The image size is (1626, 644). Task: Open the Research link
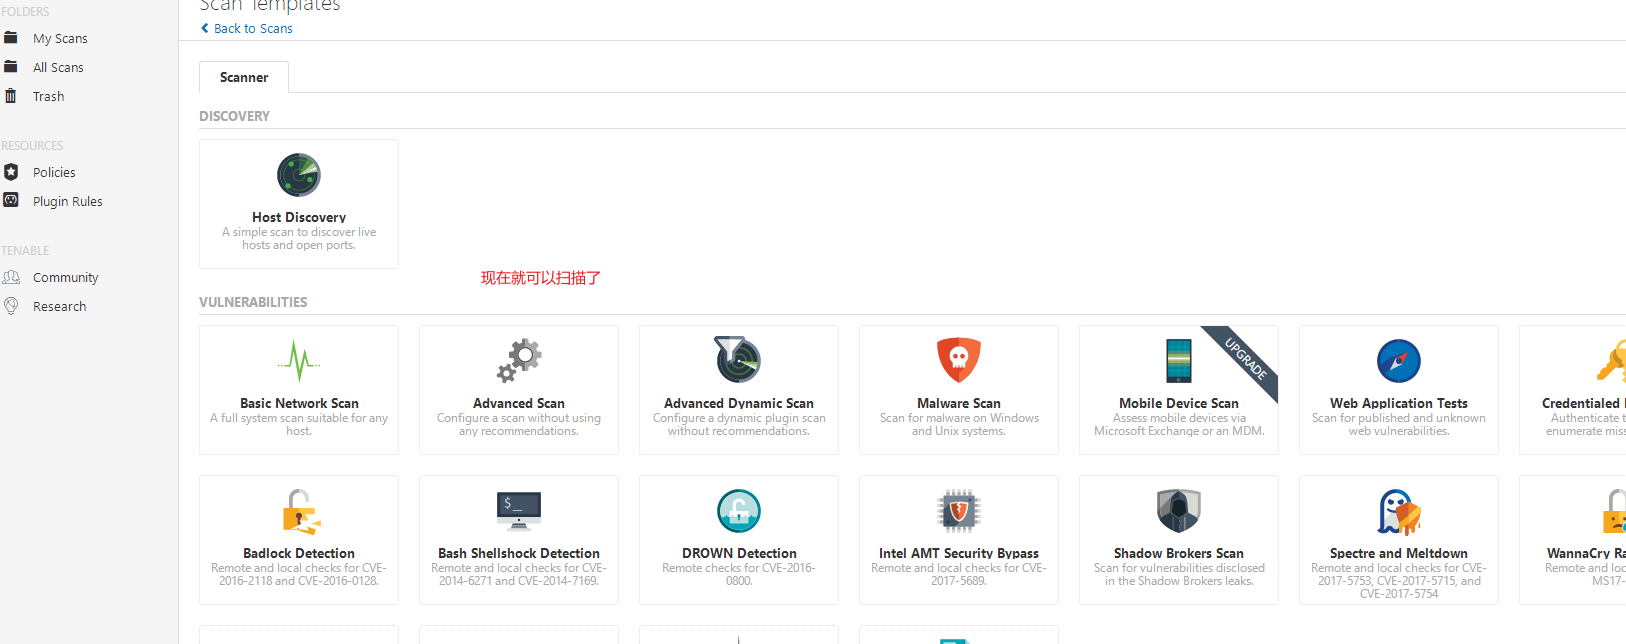tap(60, 306)
